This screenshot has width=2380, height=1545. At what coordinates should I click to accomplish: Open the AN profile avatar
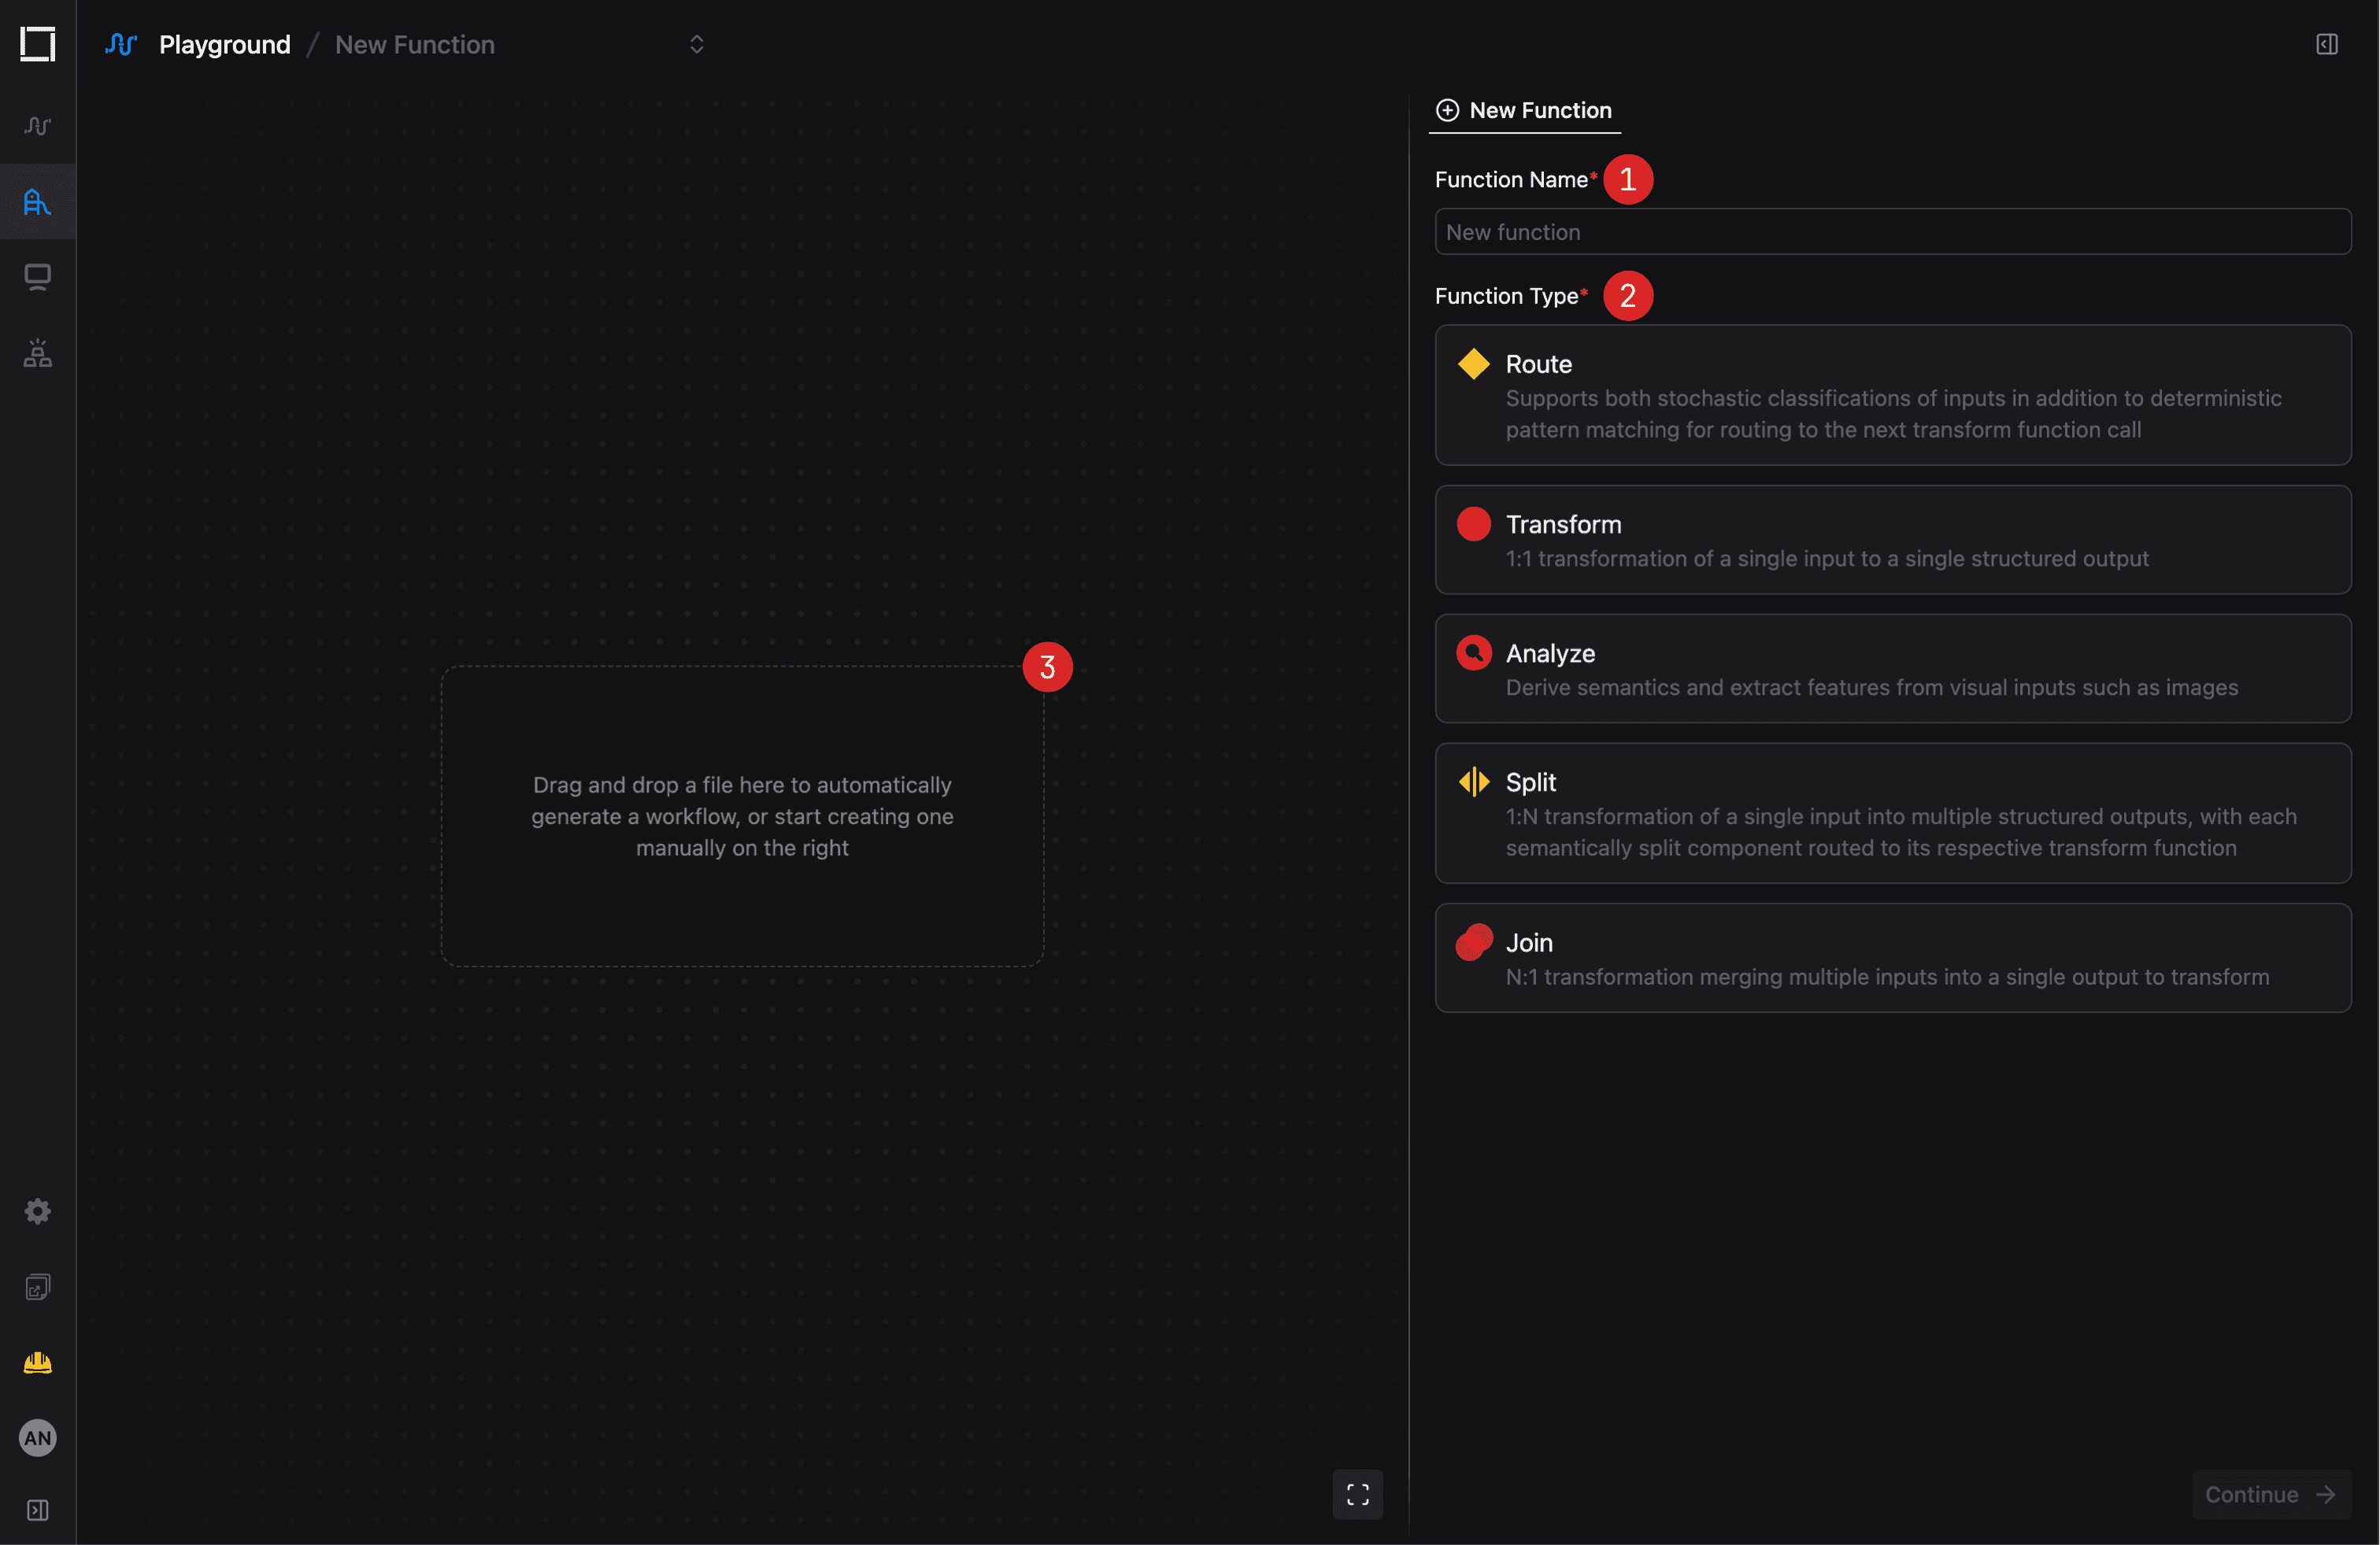(37, 1438)
